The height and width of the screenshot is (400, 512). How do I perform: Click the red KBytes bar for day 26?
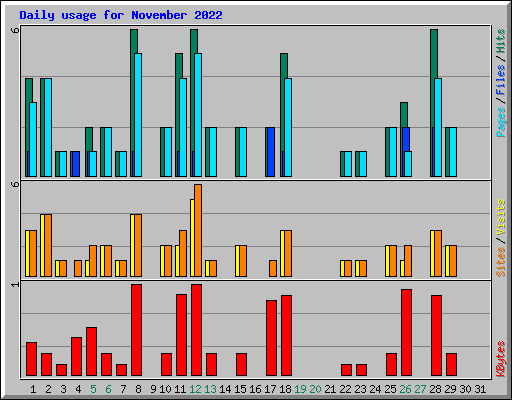click(x=406, y=332)
